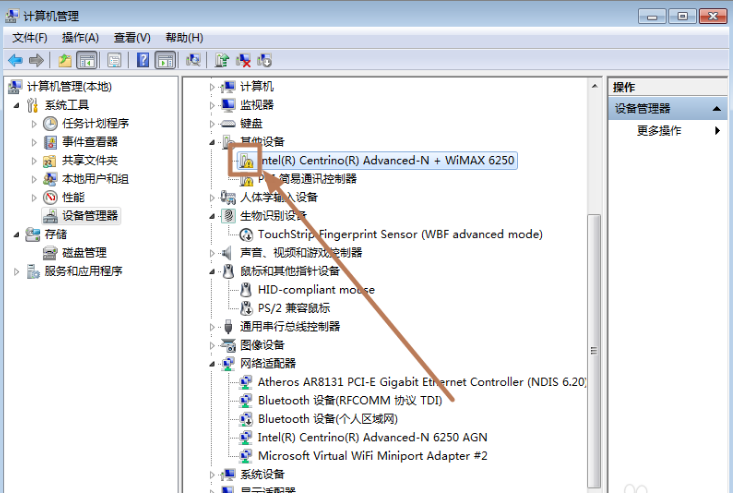Expand the 任务计划程序 node

34,124
